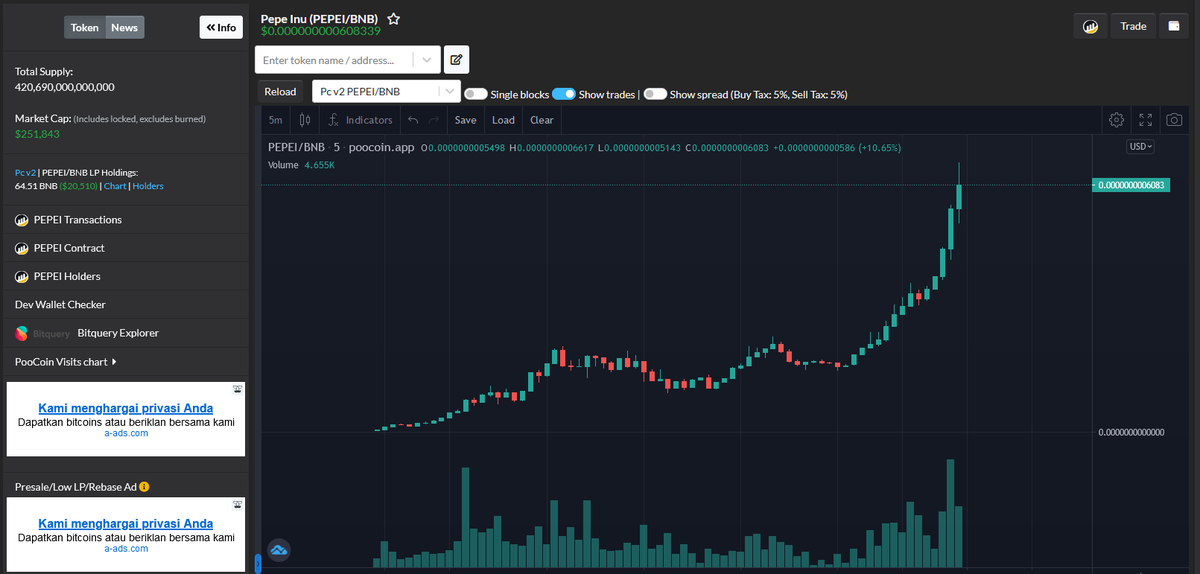Take a chart snapshot with camera icon
1200x574 pixels.
pos(1174,120)
